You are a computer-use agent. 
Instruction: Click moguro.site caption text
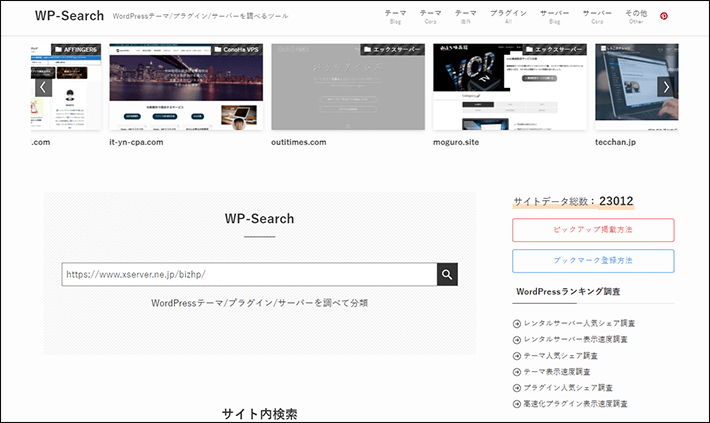click(456, 142)
